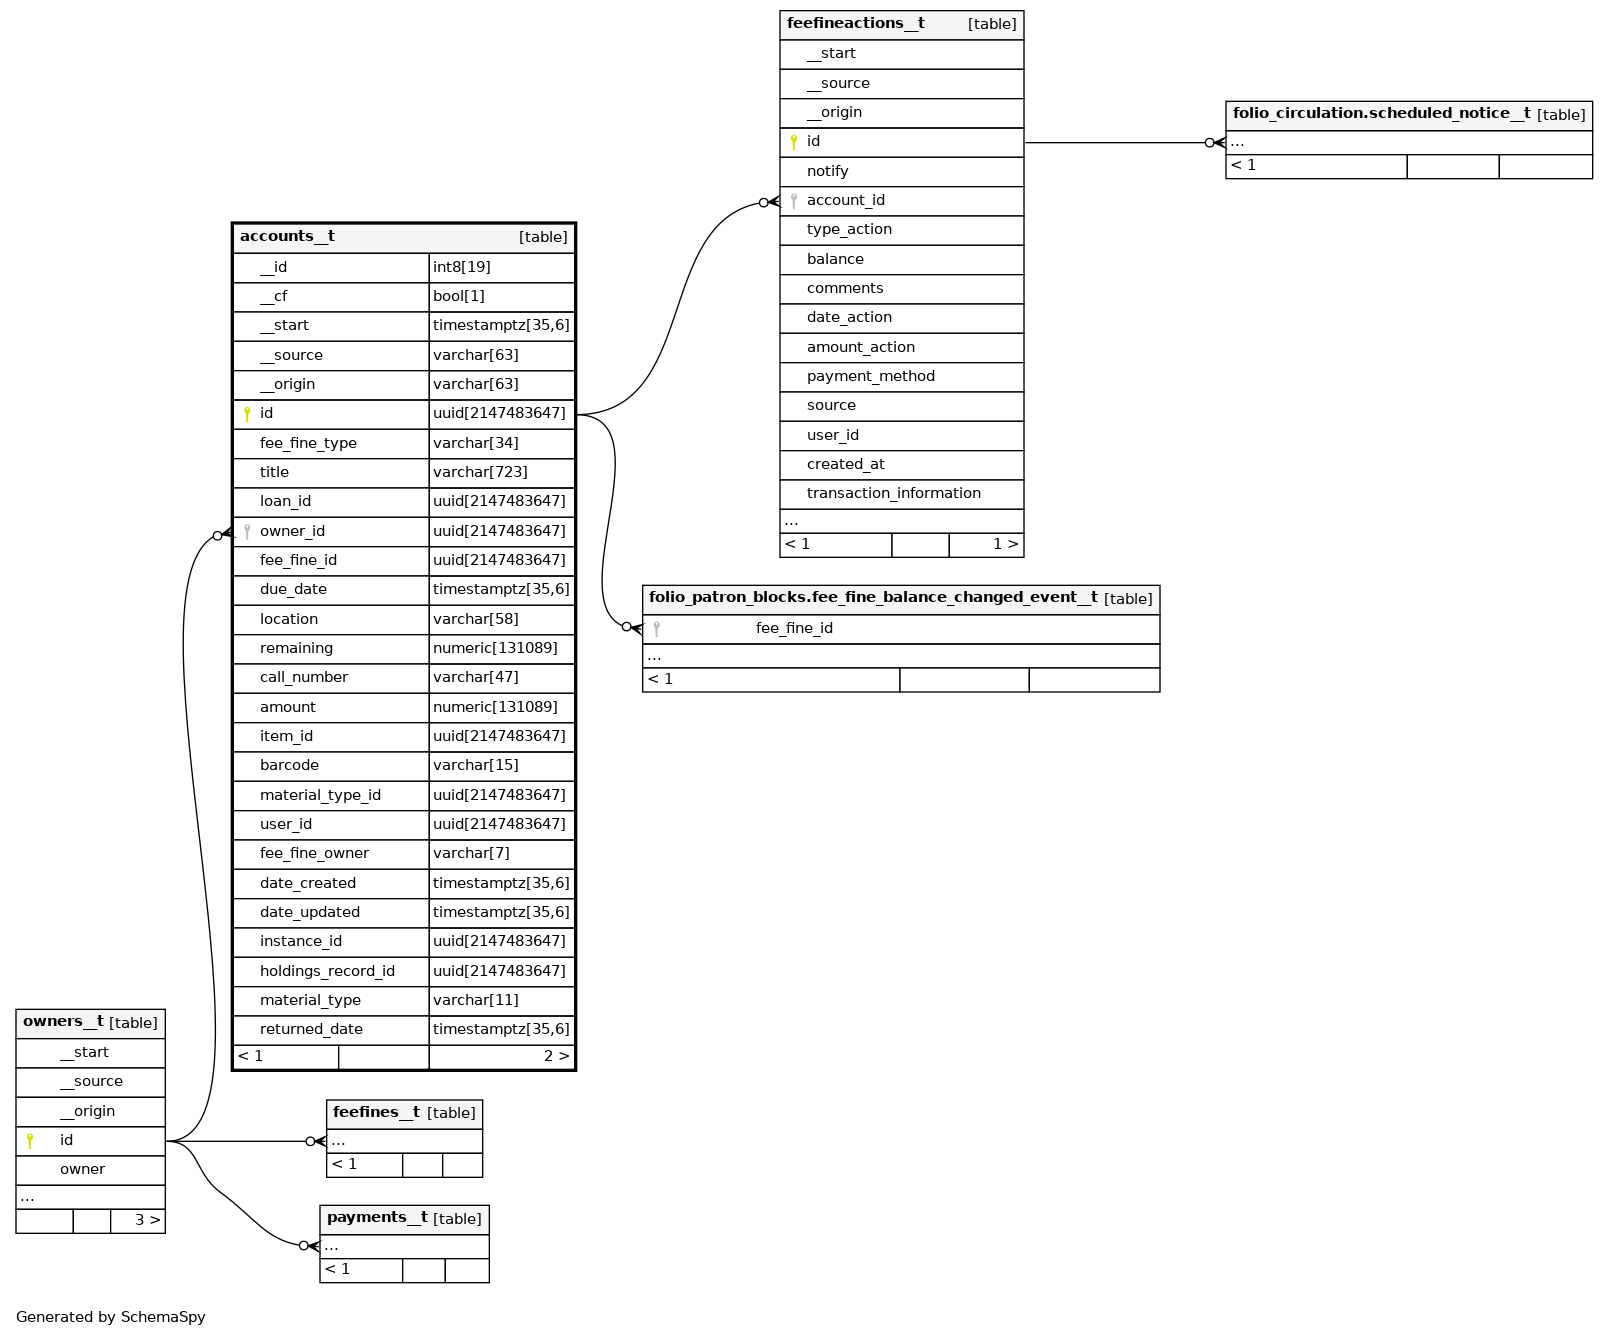Click the yellow key icon in owners__t
Viewport: 1608px width, 1337px height.
pyautogui.click(x=30, y=1141)
